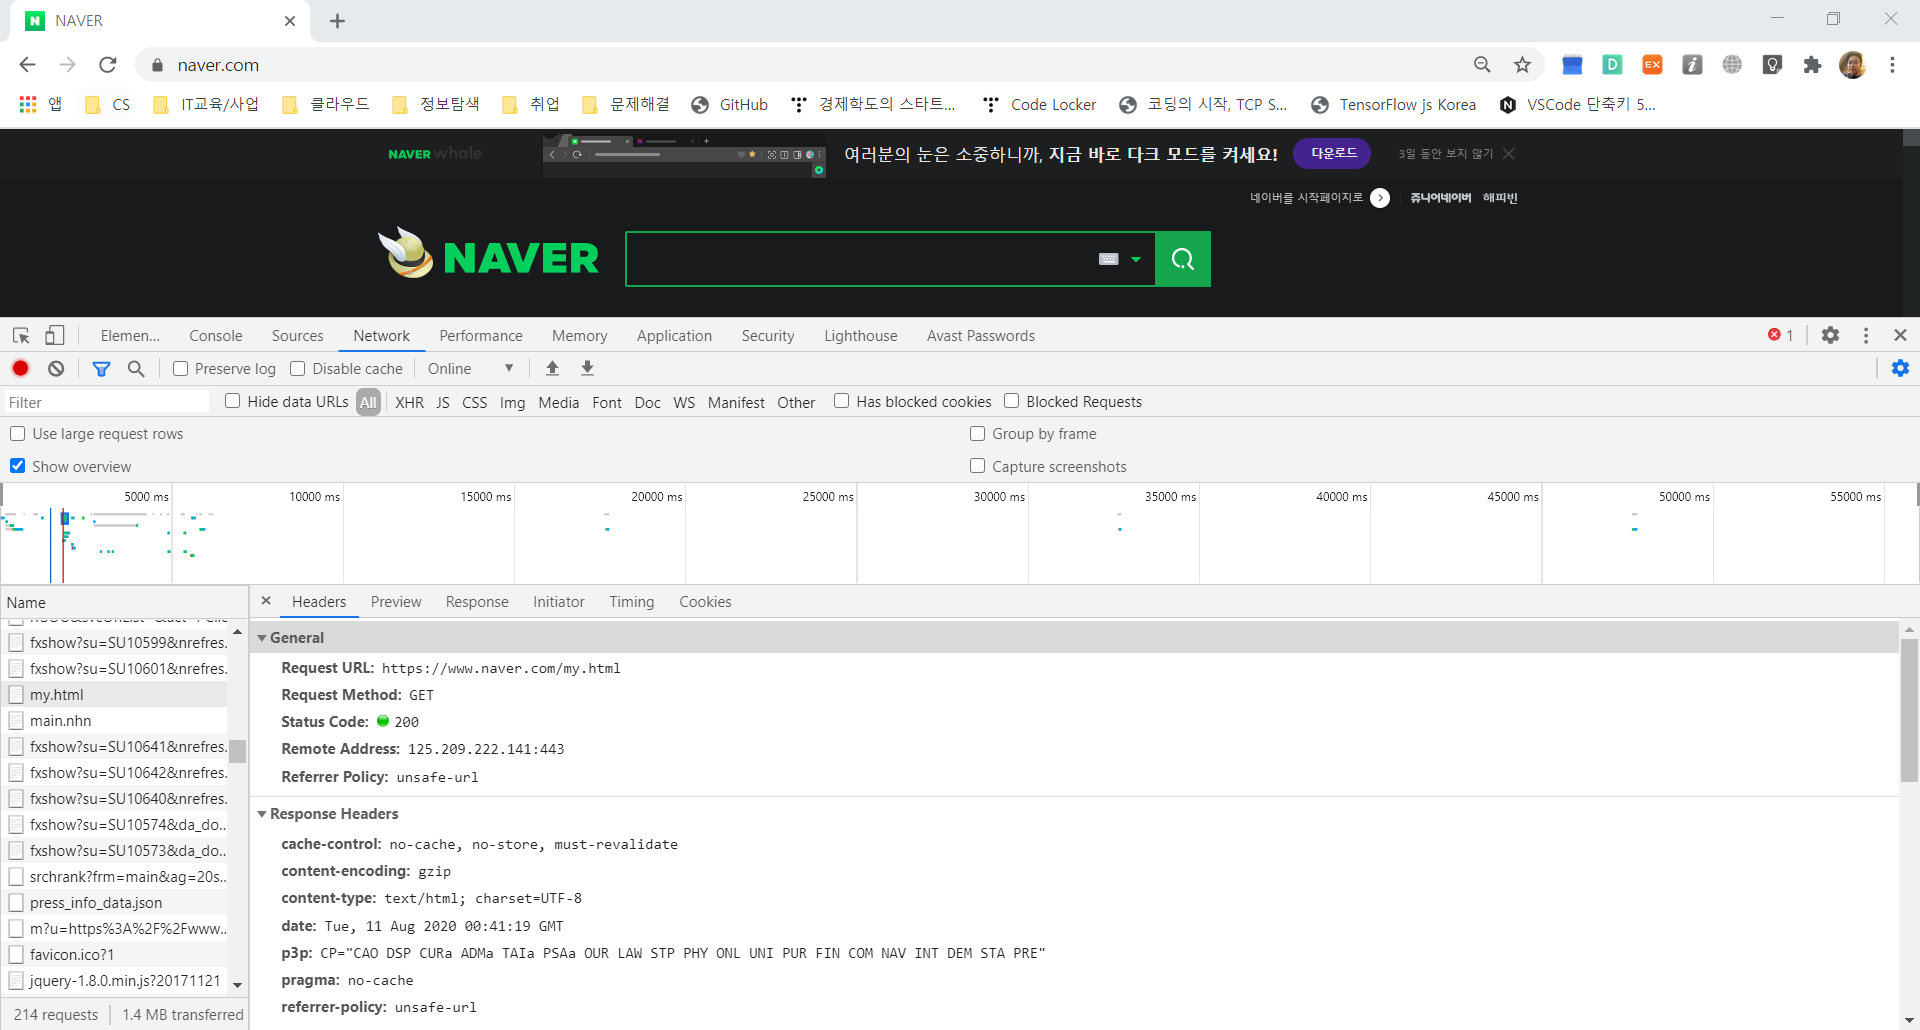Screen dimensions: 1920x1030
Task: Check Group by frame
Action: pos(977,434)
